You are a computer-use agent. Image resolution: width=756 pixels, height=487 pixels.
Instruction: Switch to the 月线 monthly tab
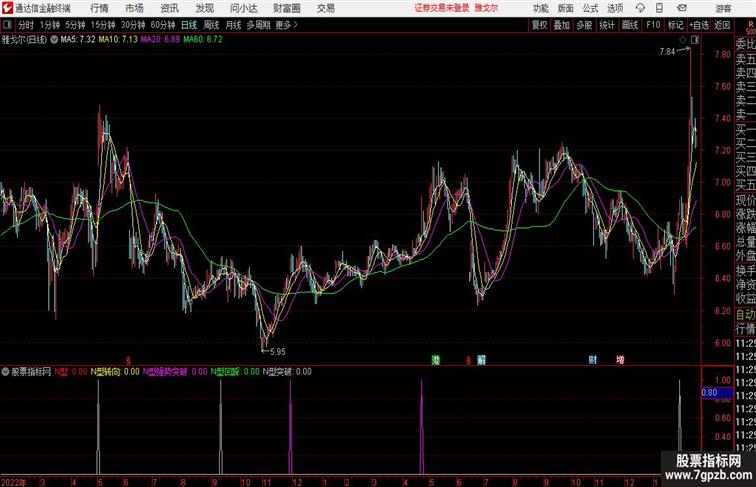[233, 25]
